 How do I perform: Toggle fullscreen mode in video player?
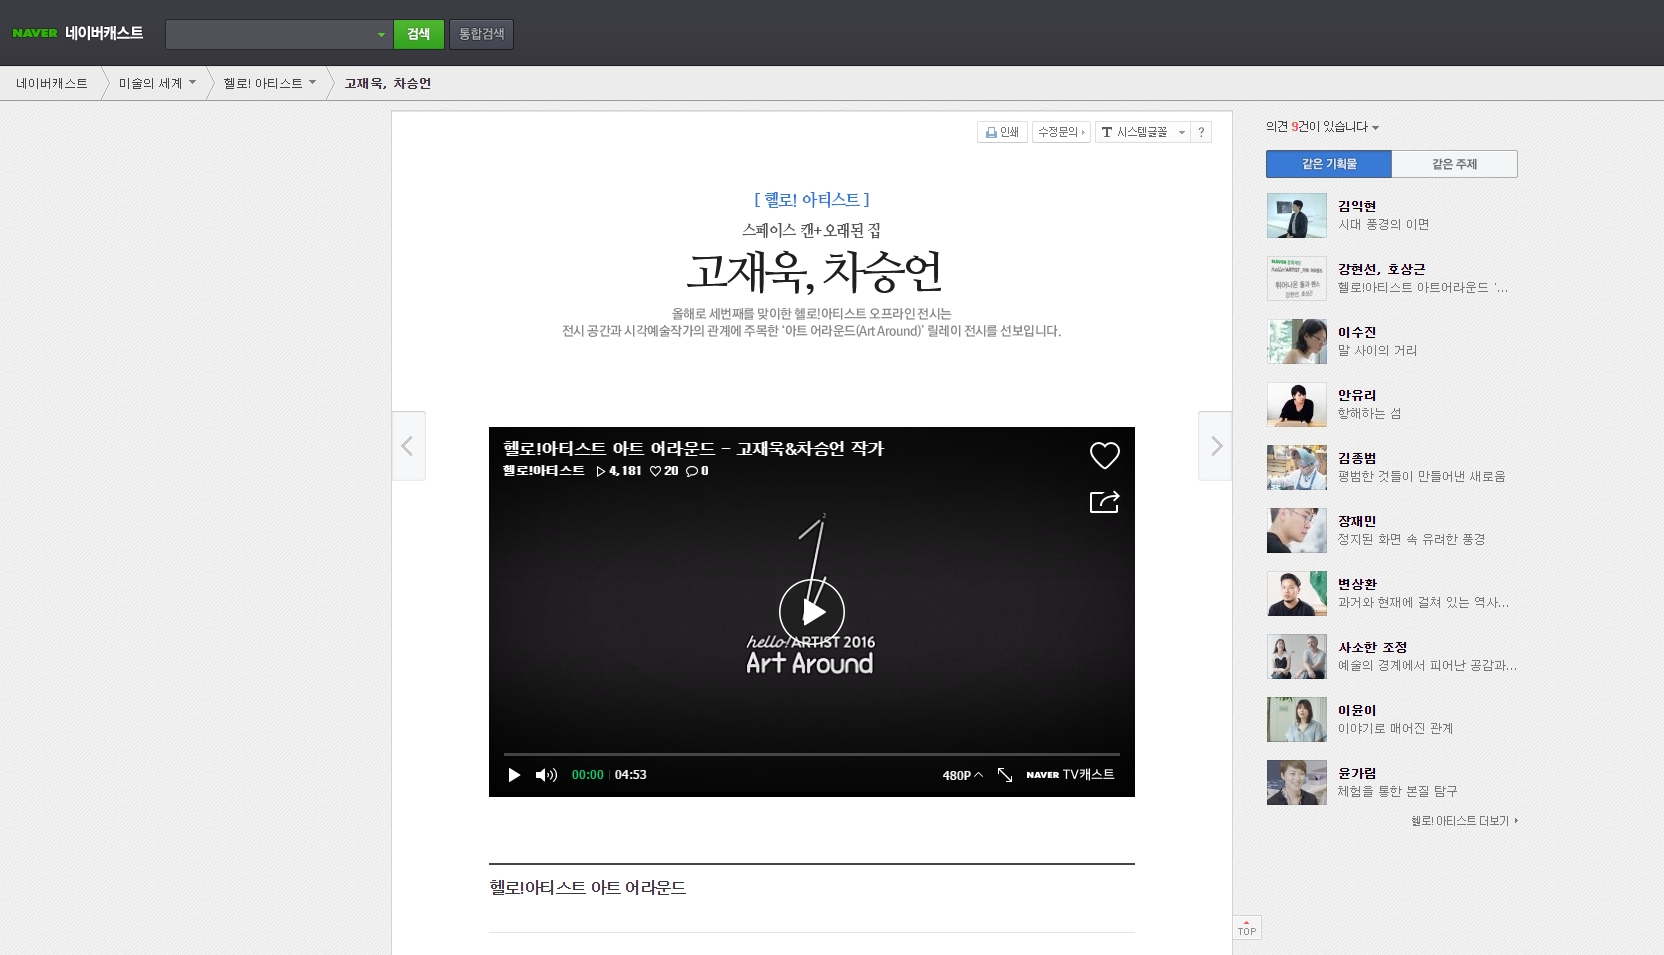click(1005, 775)
